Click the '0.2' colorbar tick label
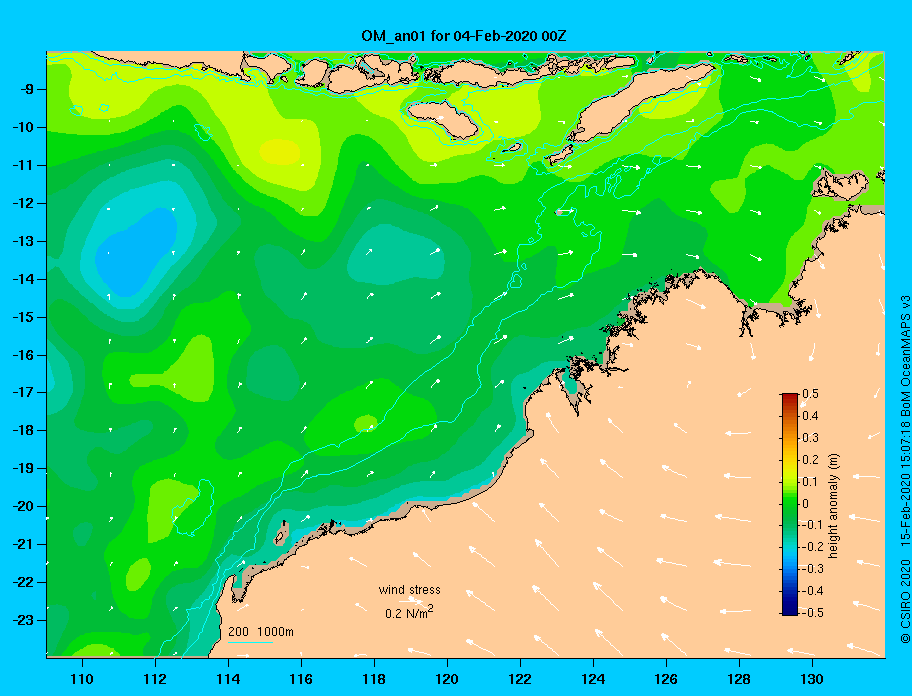912x696 pixels. coord(810,459)
